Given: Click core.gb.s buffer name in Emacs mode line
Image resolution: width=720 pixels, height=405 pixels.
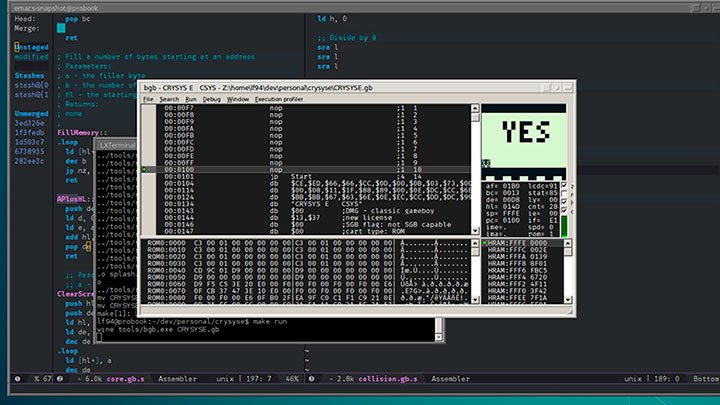Looking at the screenshot, I should [124, 380].
